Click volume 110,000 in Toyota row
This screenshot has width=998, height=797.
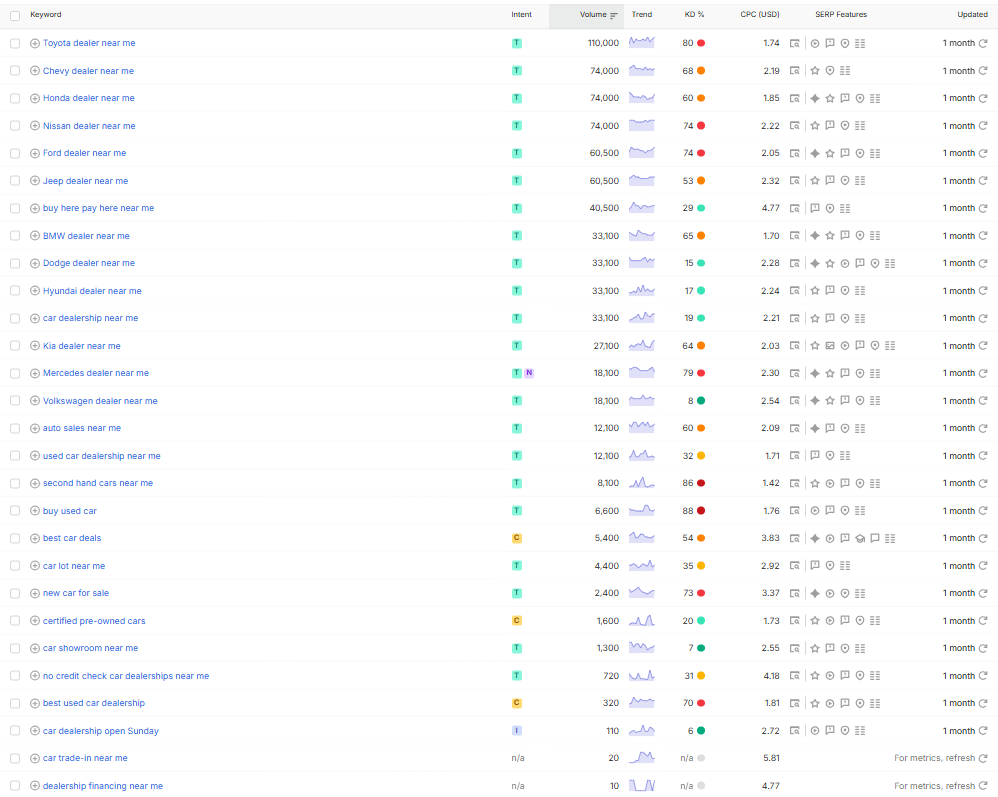click(x=603, y=43)
